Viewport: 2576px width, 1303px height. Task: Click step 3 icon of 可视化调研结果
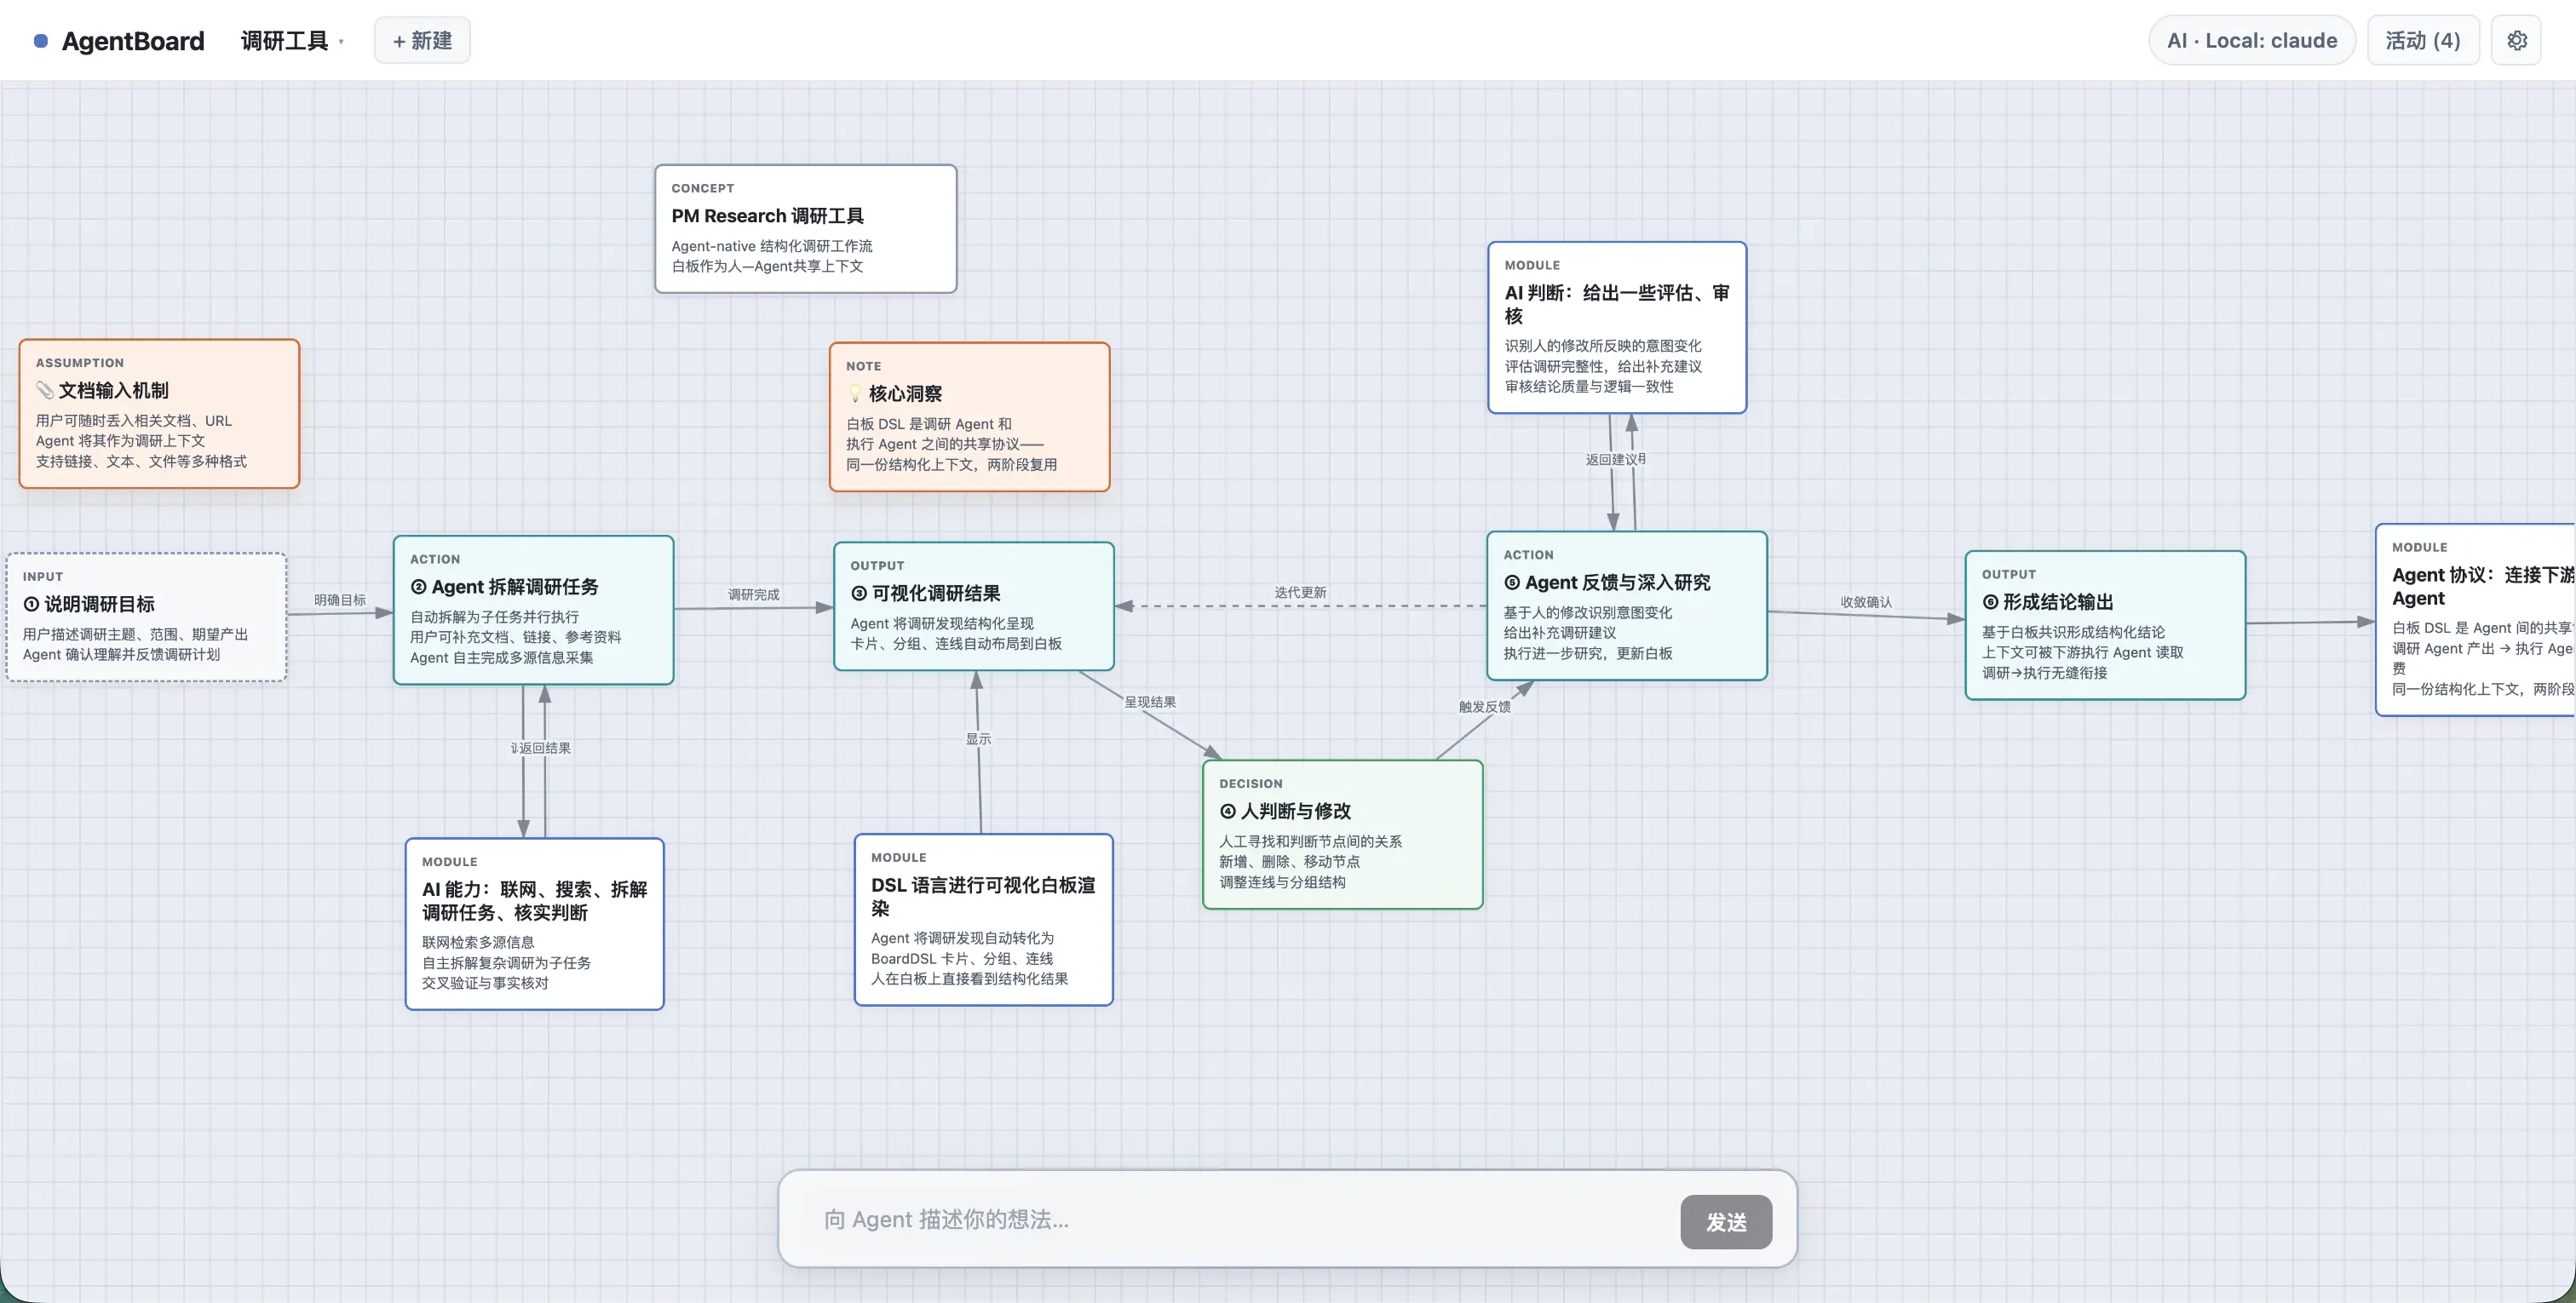point(859,593)
